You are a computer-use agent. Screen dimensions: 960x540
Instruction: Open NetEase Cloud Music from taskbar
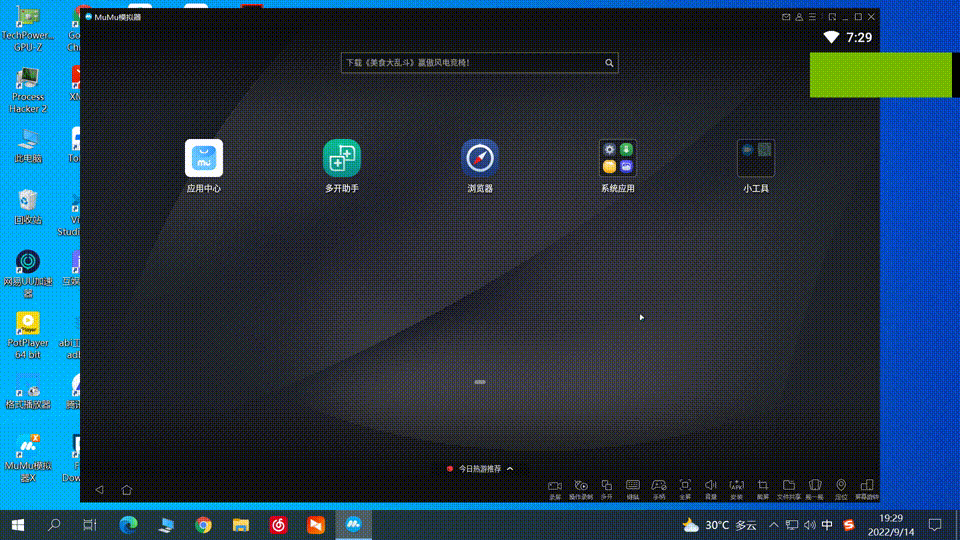click(279, 525)
